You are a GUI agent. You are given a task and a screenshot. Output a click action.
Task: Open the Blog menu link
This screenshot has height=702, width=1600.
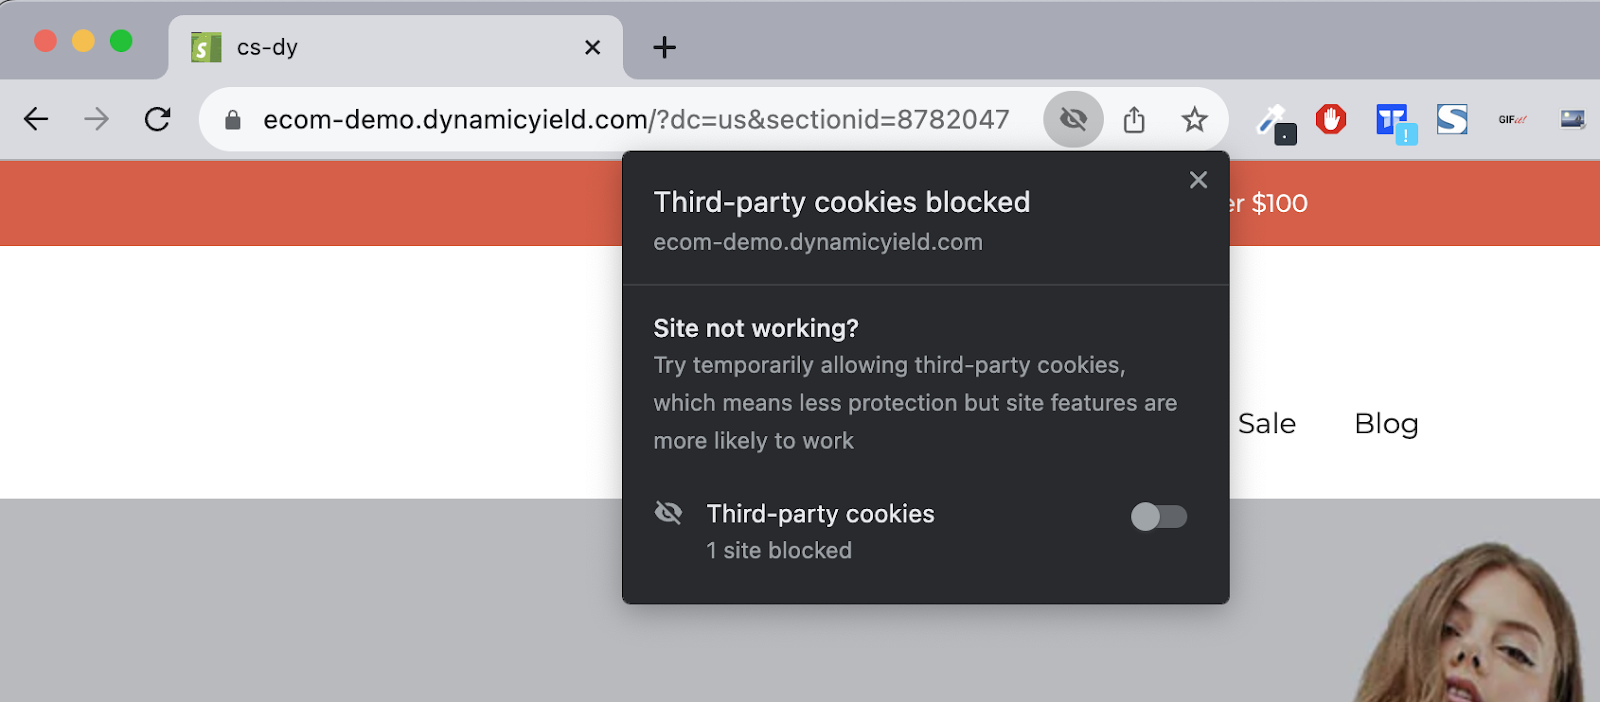(1386, 424)
